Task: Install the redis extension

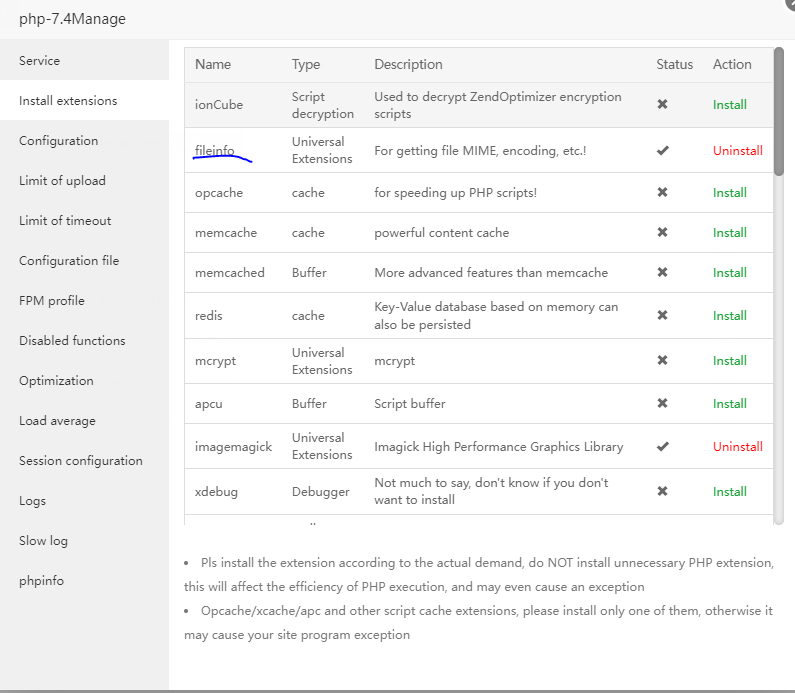Action: (x=729, y=315)
